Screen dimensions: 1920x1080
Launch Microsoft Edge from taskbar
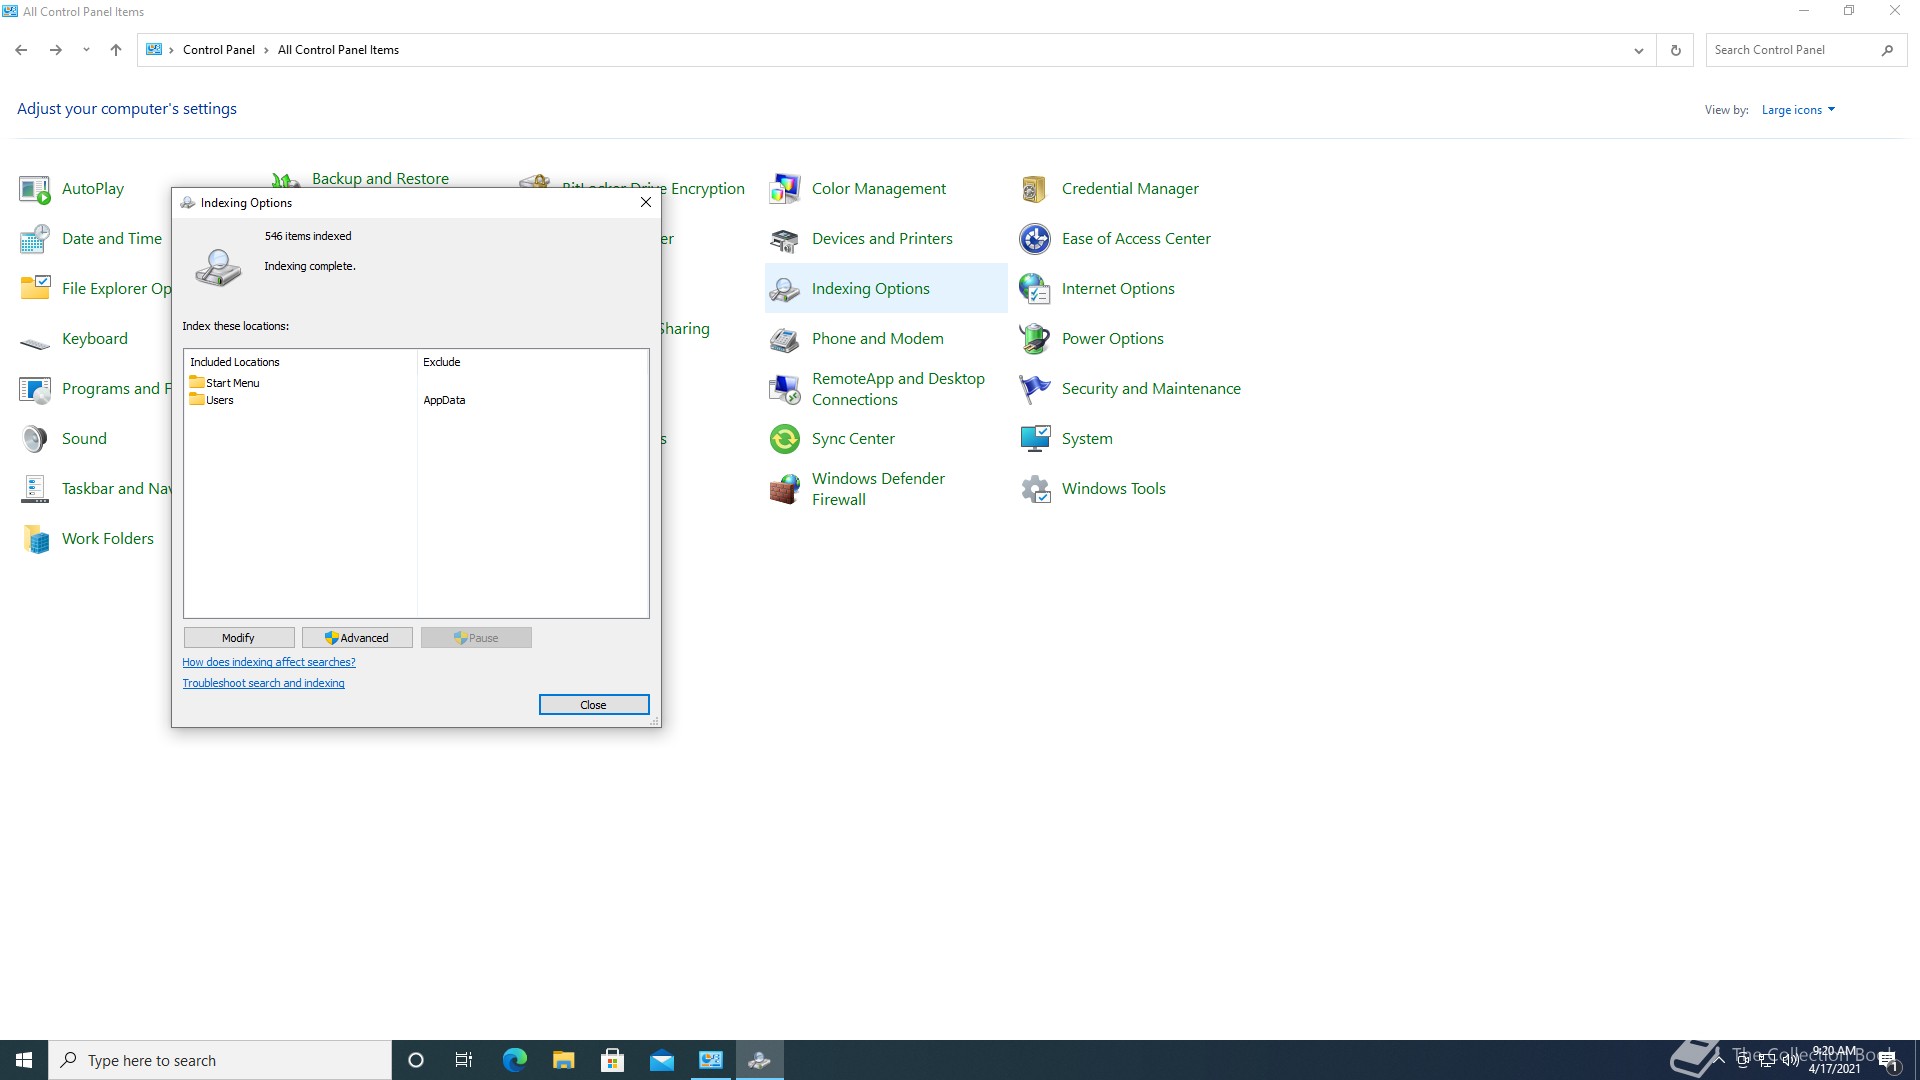[x=514, y=1060]
